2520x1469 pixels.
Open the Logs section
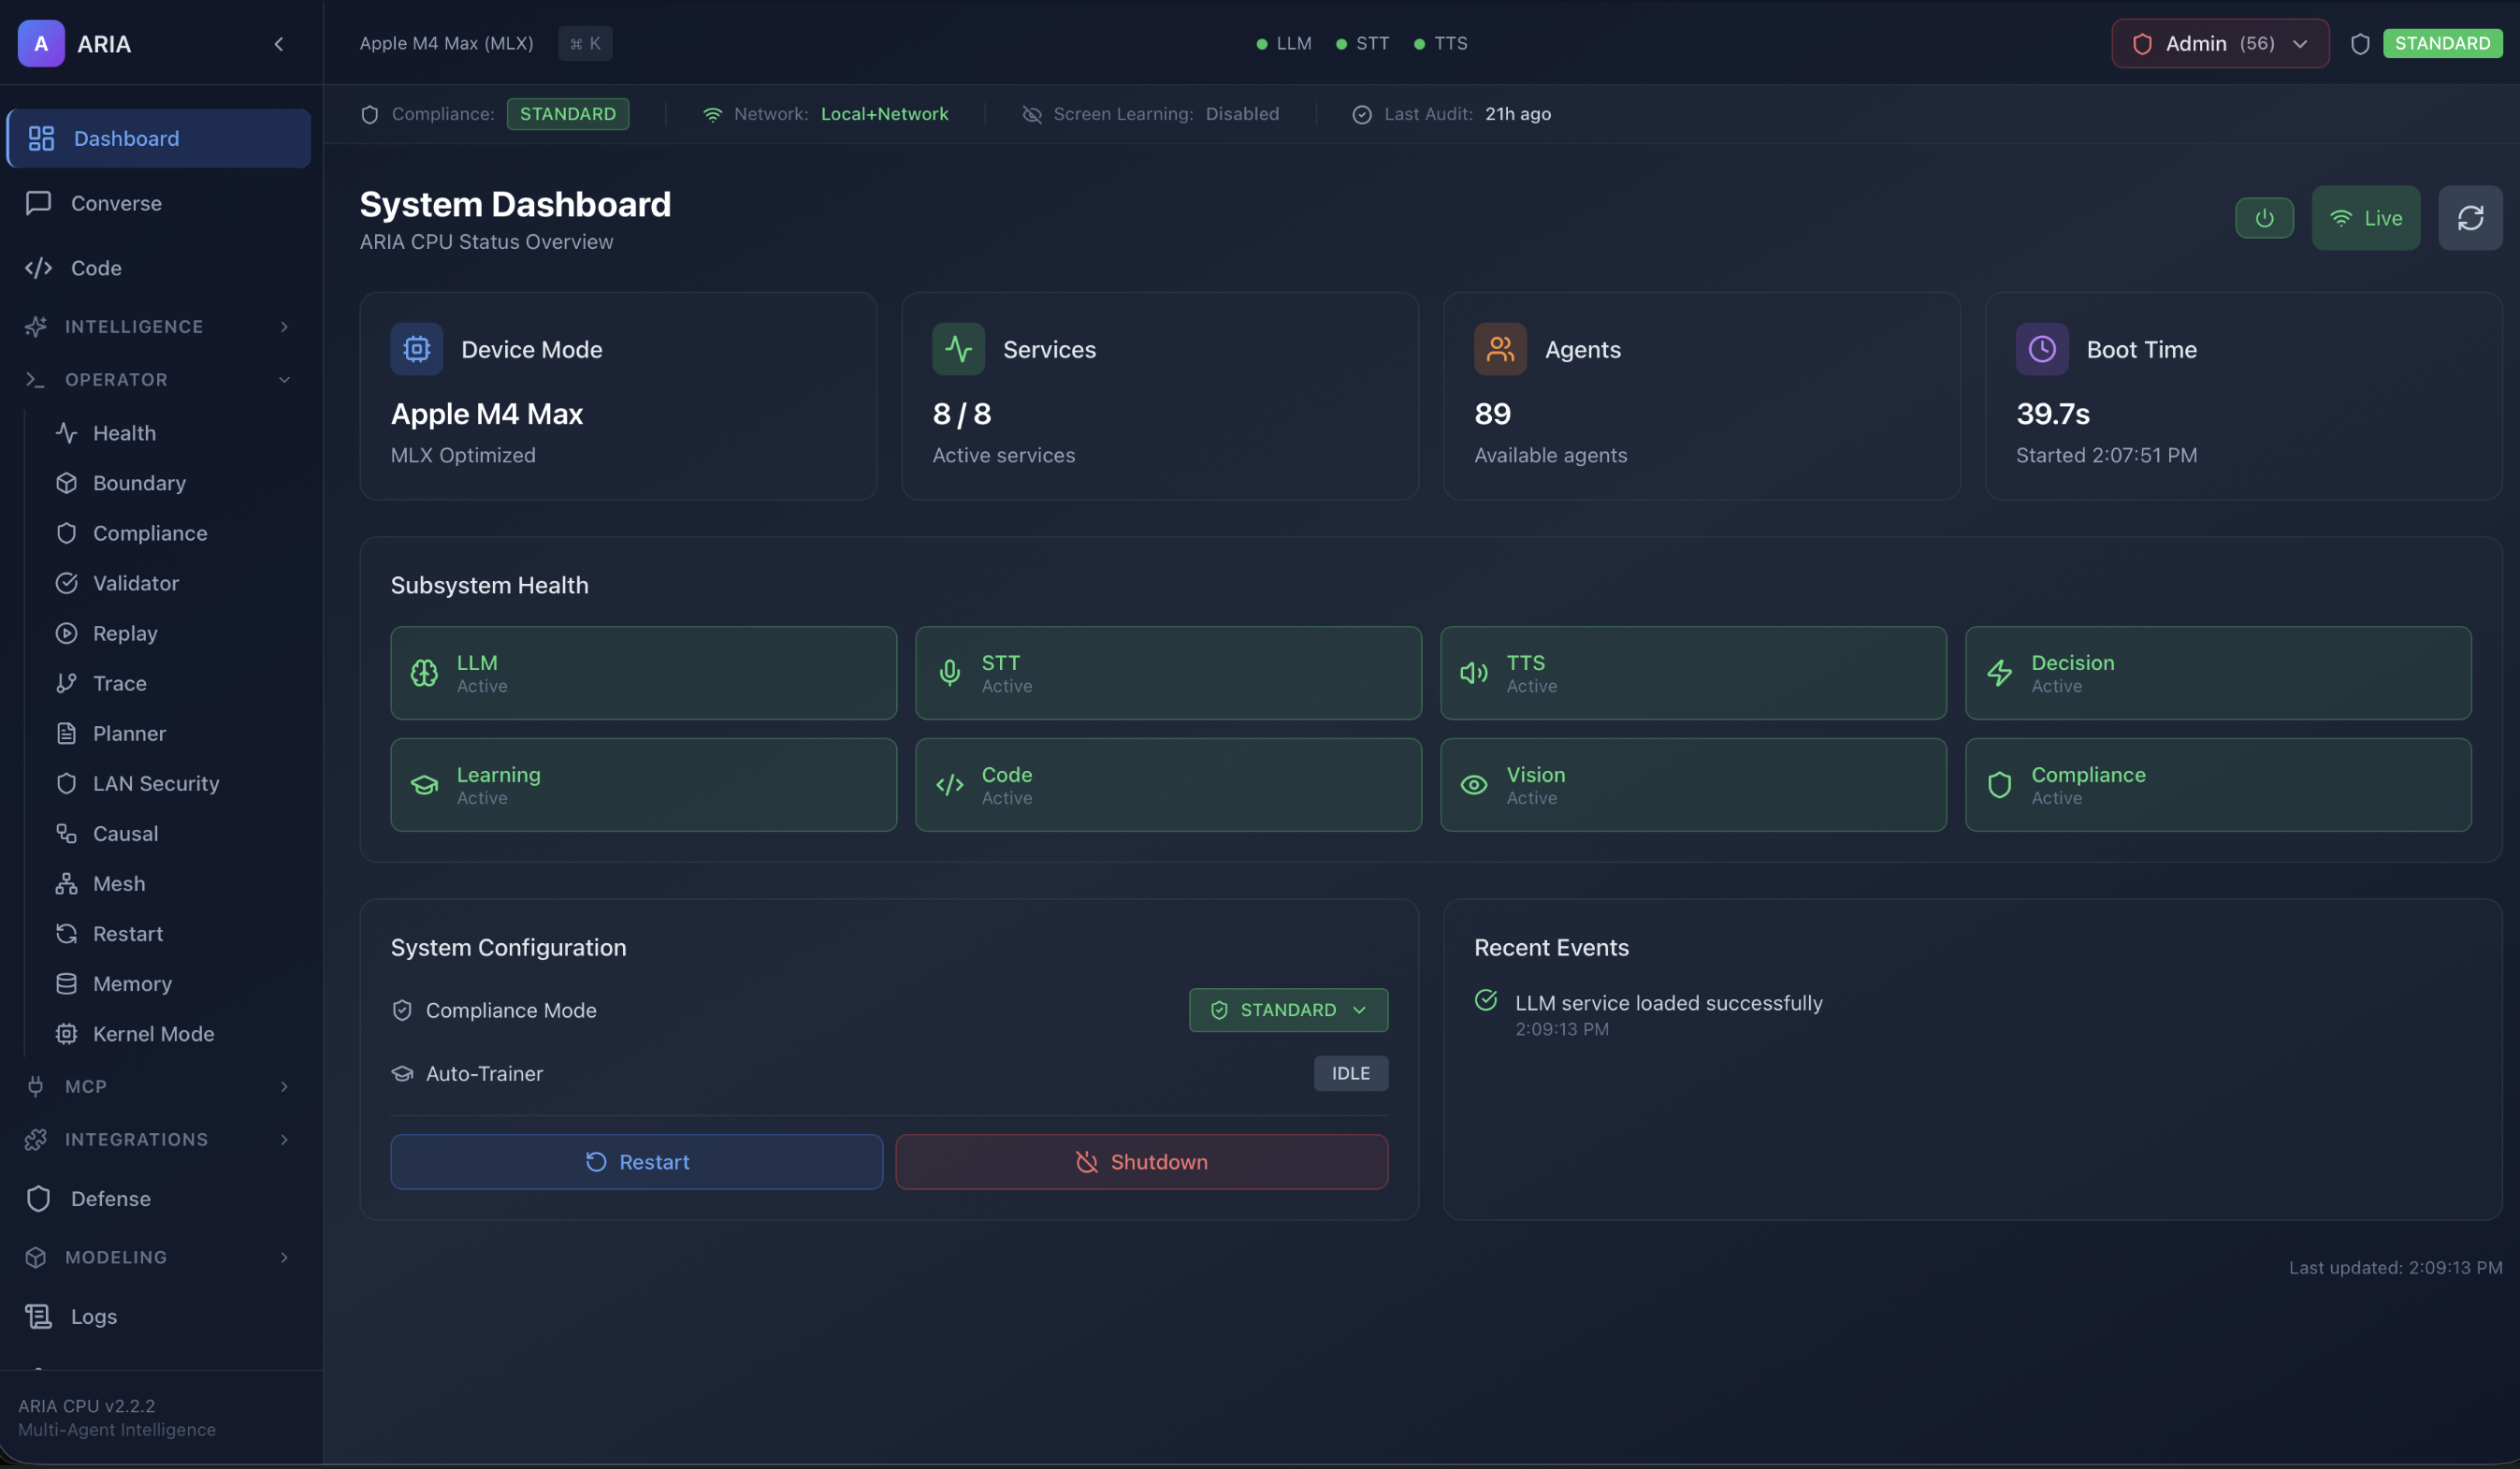92,1316
